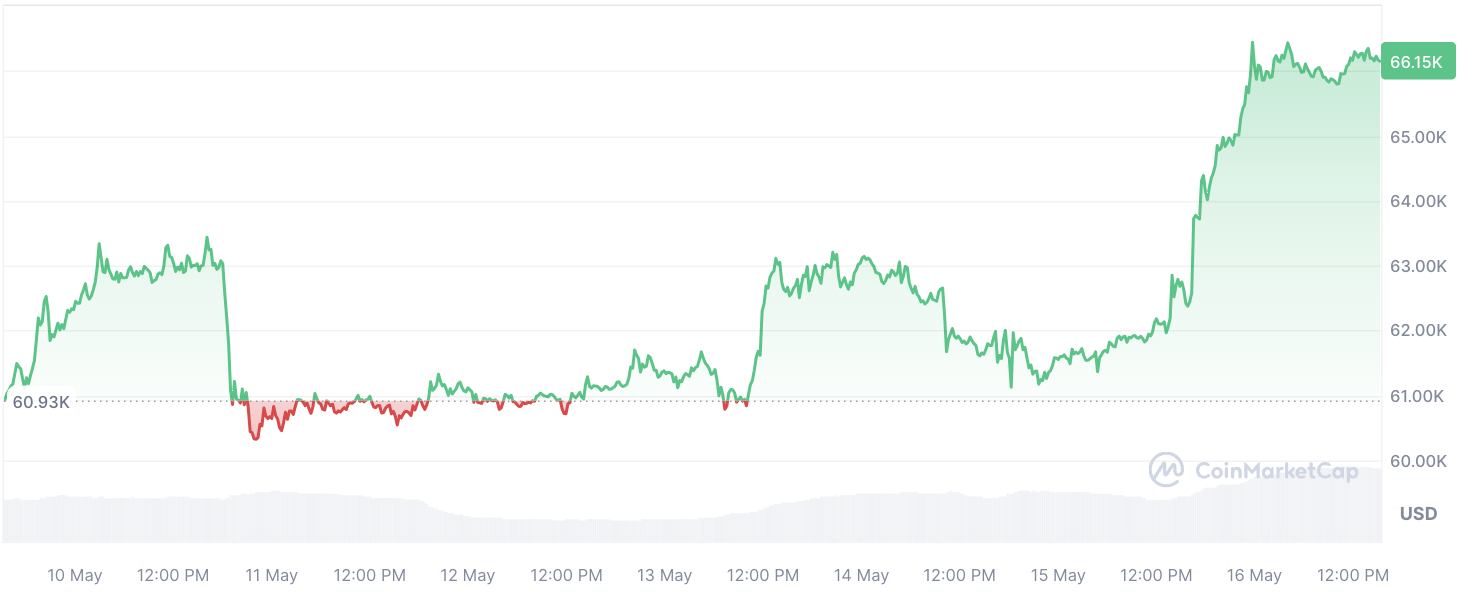This screenshot has height=594, width=1466.
Task: Select the 65.00K price axis label
Action: coord(1418,136)
